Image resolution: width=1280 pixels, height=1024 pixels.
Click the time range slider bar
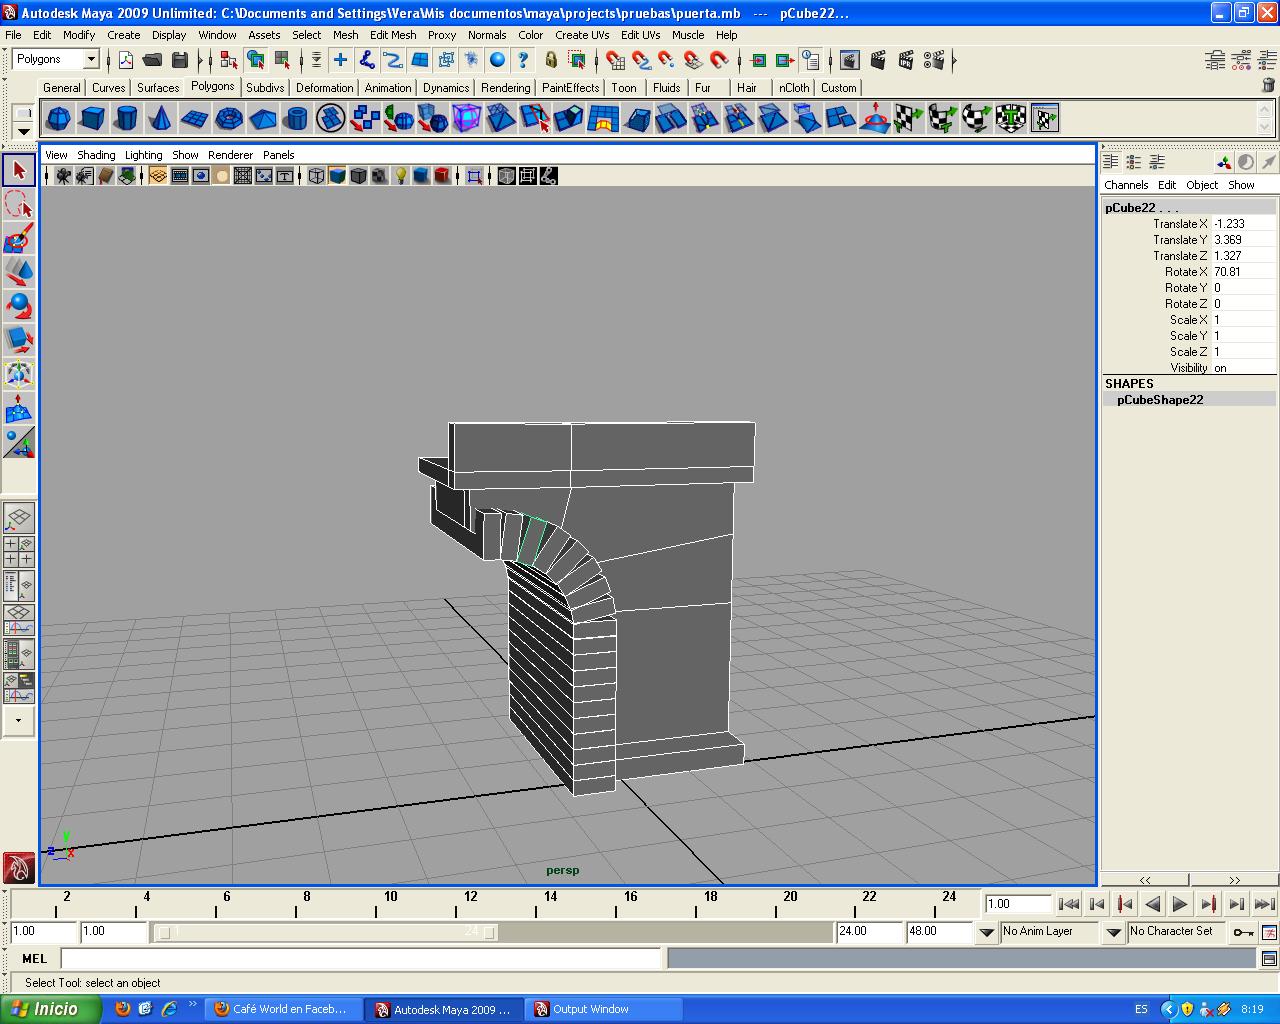[x=325, y=932]
